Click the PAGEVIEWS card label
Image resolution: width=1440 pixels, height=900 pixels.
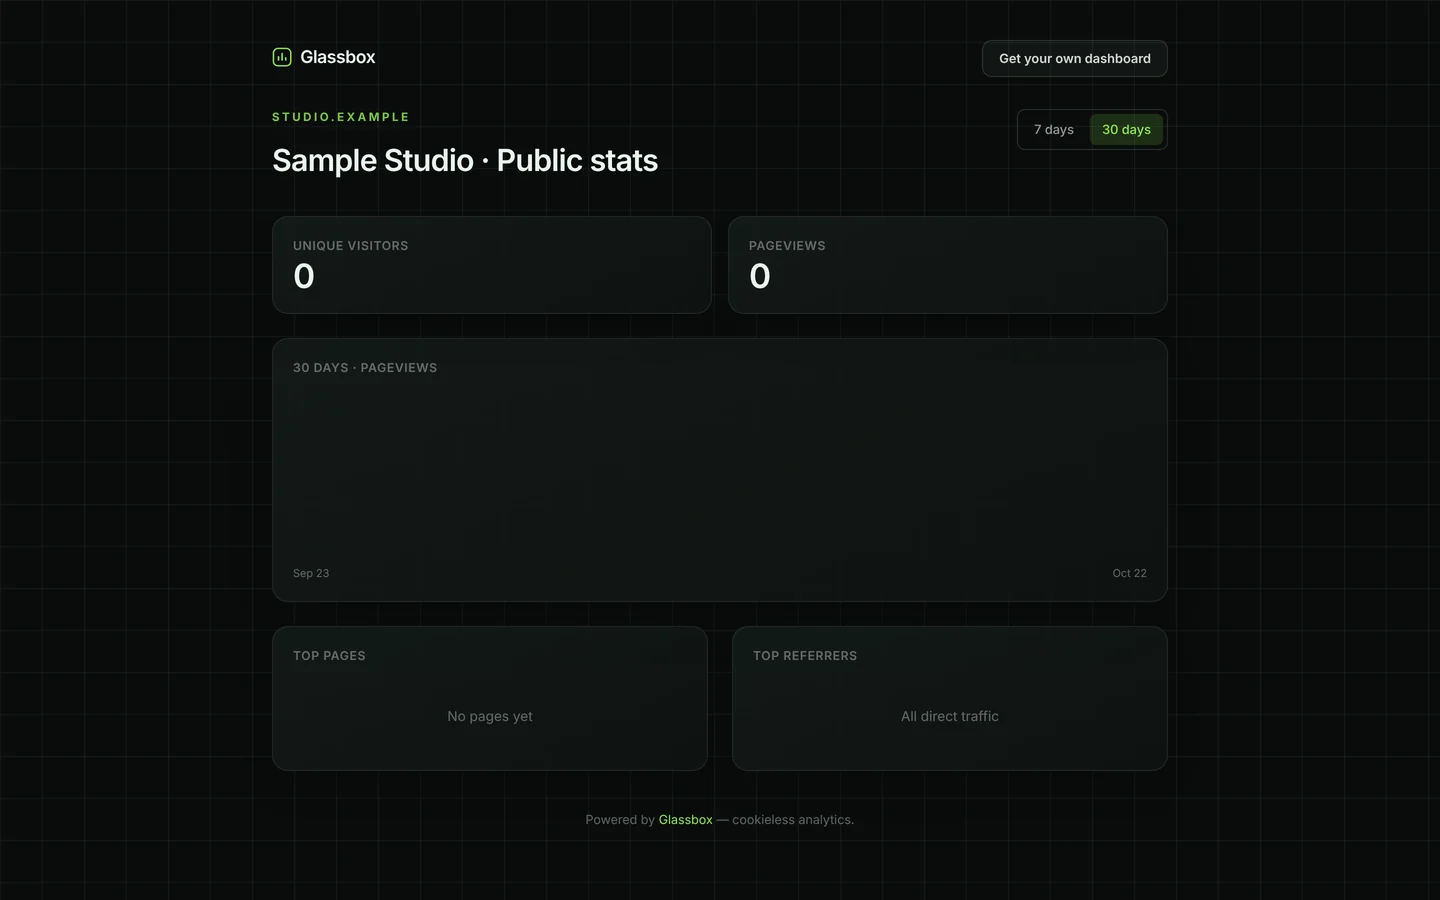(x=787, y=246)
